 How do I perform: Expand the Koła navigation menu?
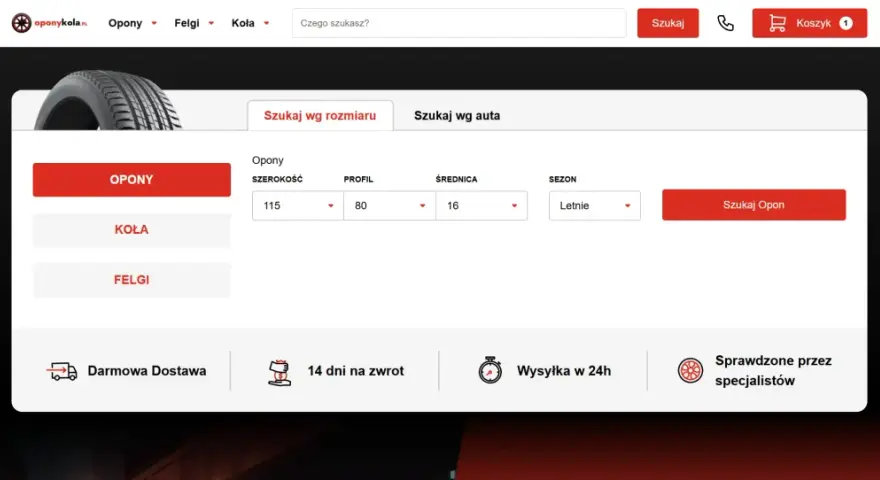point(250,23)
